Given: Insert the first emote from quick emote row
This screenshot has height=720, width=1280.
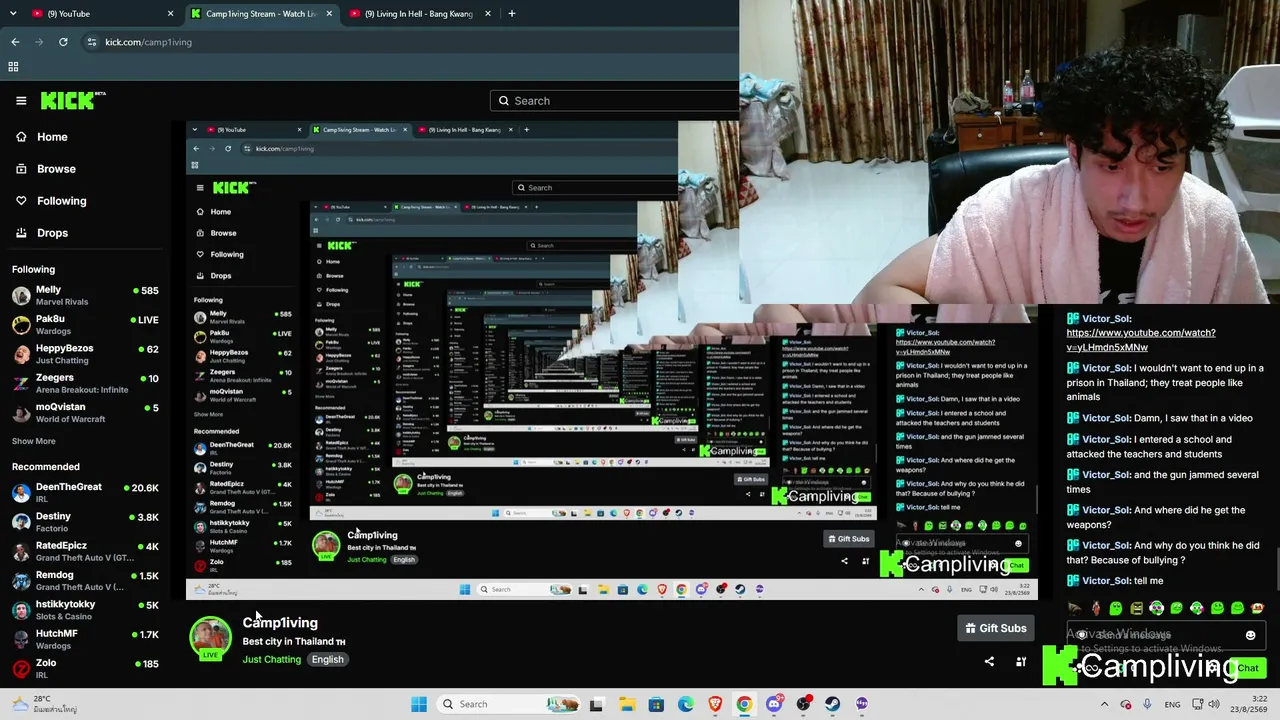Looking at the screenshot, I should [x=1075, y=608].
